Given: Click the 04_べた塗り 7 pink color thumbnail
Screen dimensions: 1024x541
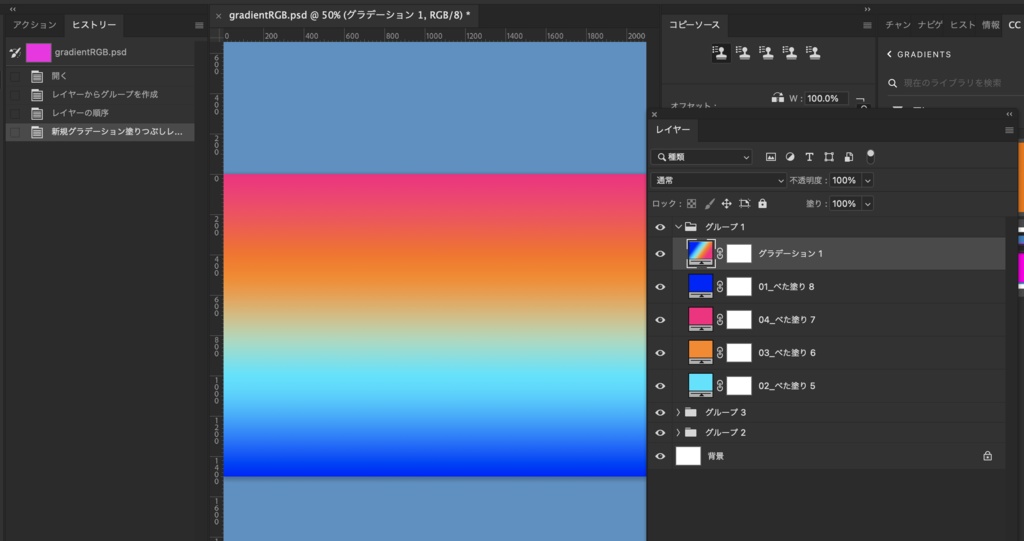Looking at the screenshot, I should point(701,318).
